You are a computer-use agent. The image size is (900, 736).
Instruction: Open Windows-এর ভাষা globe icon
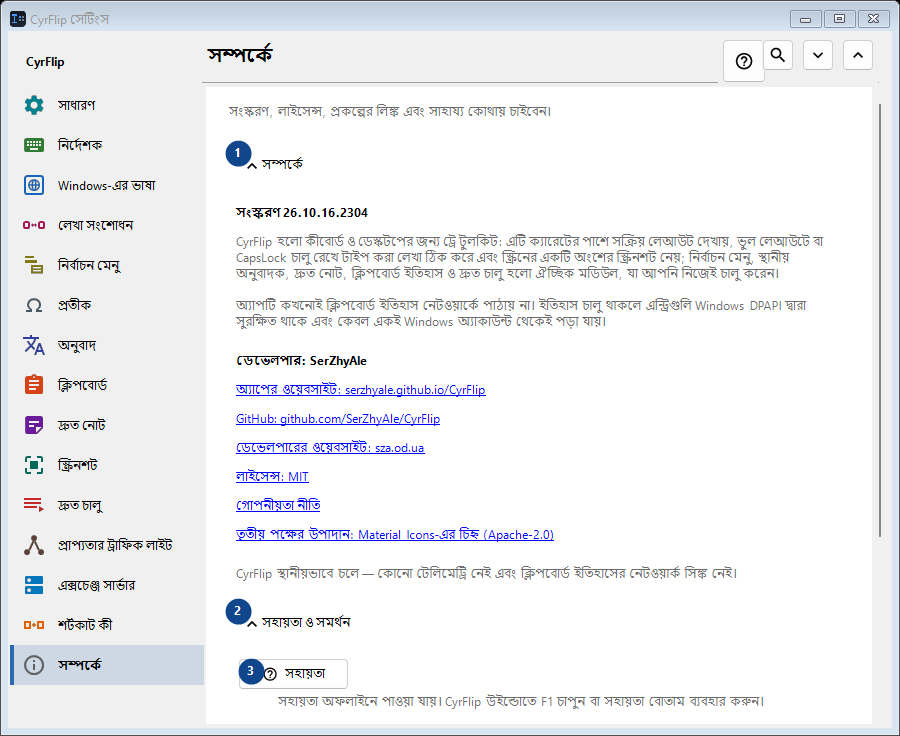point(34,185)
